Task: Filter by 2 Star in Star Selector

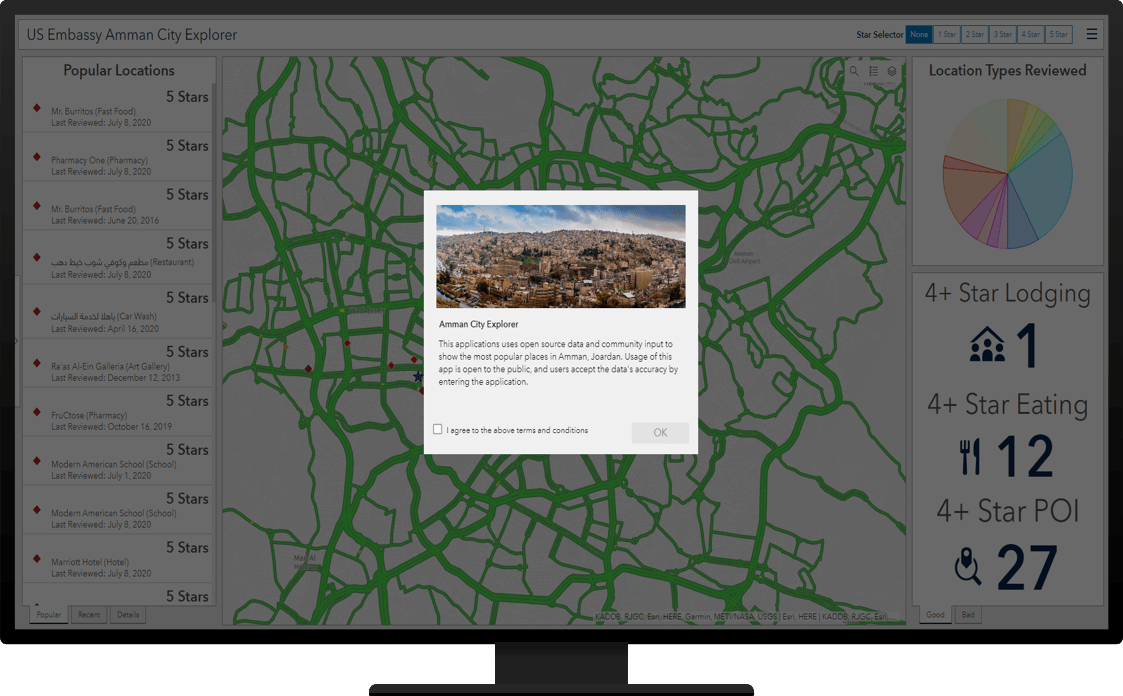Action: 975,34
